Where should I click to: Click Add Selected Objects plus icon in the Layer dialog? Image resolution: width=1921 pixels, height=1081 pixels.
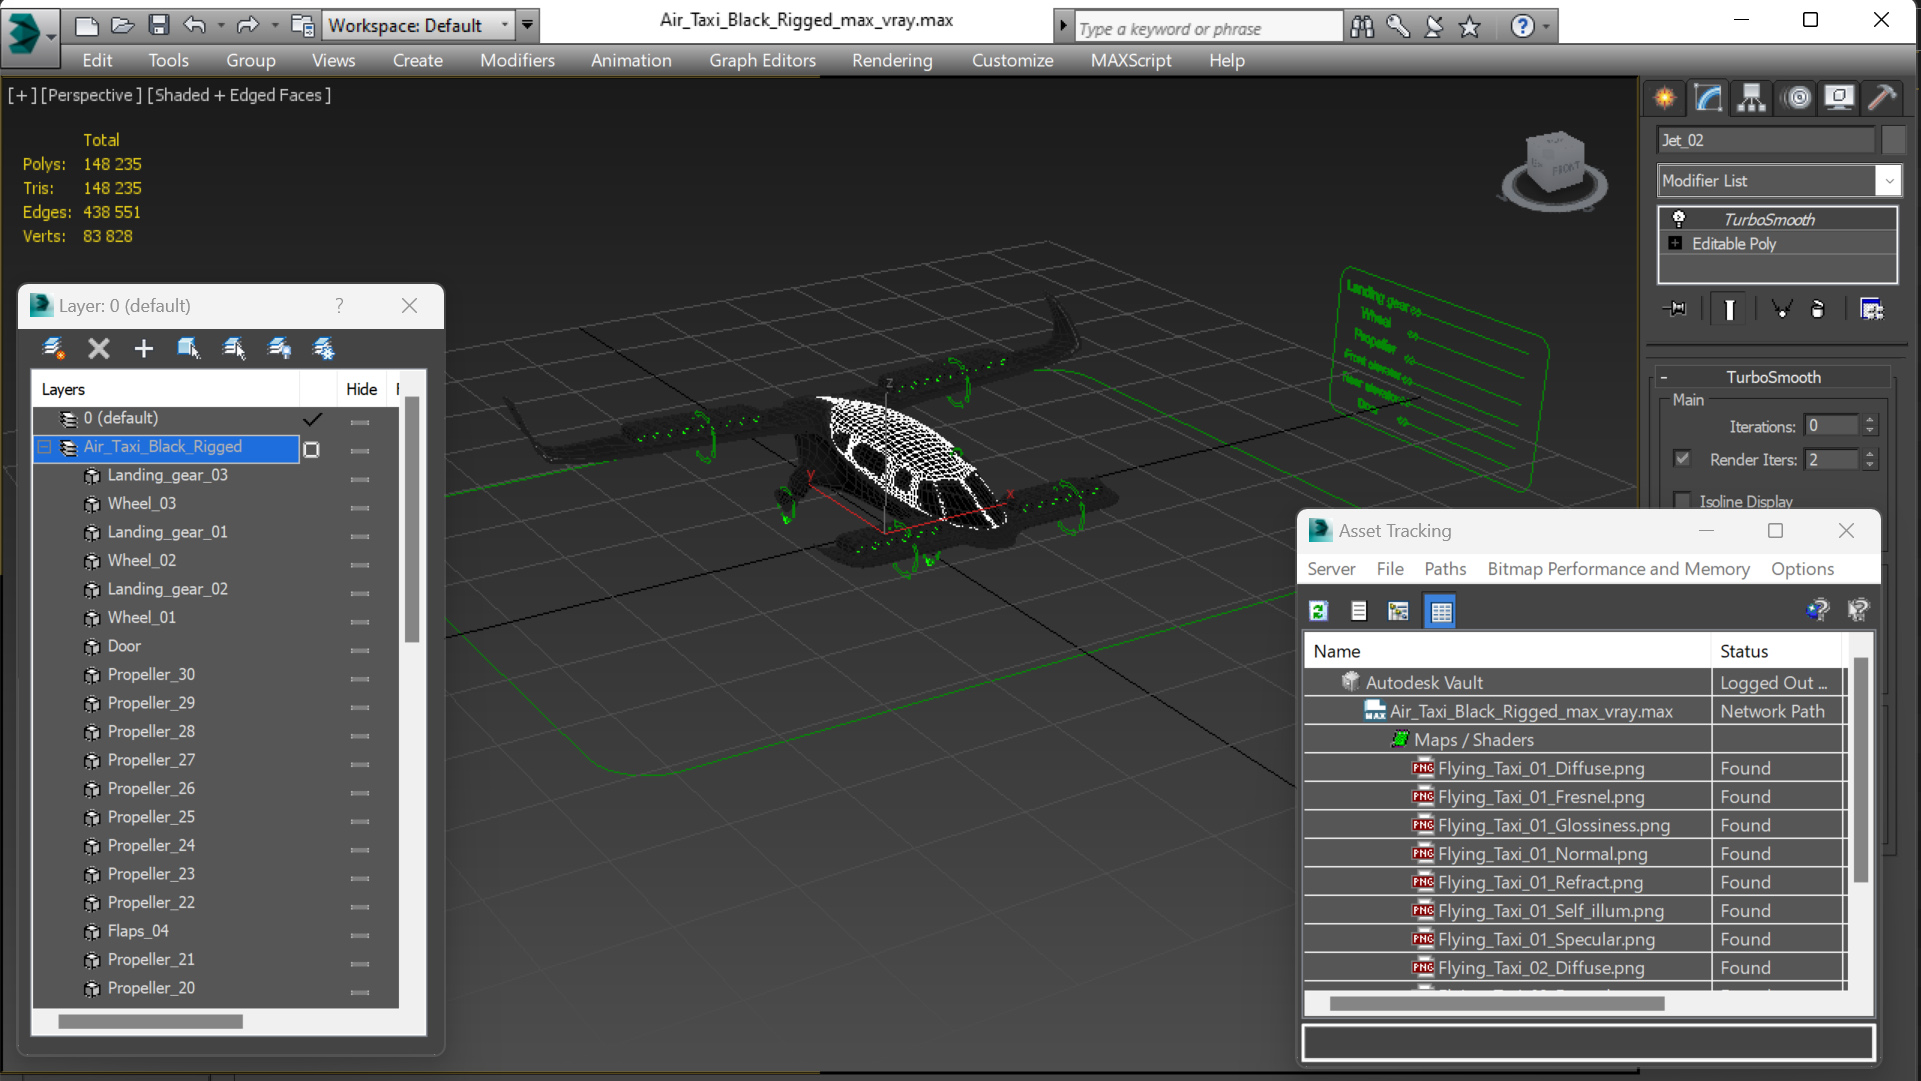(x=143, y=348)
